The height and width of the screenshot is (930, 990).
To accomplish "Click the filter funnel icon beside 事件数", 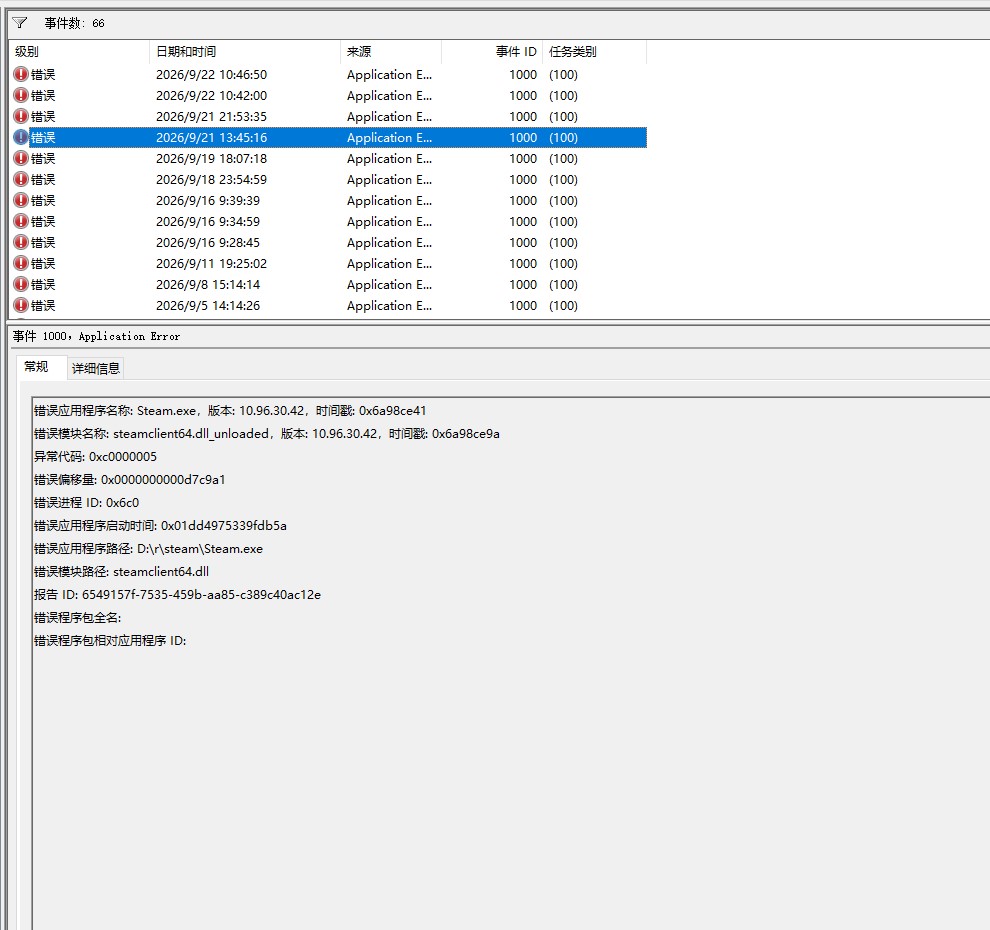I will coord(20,23).
